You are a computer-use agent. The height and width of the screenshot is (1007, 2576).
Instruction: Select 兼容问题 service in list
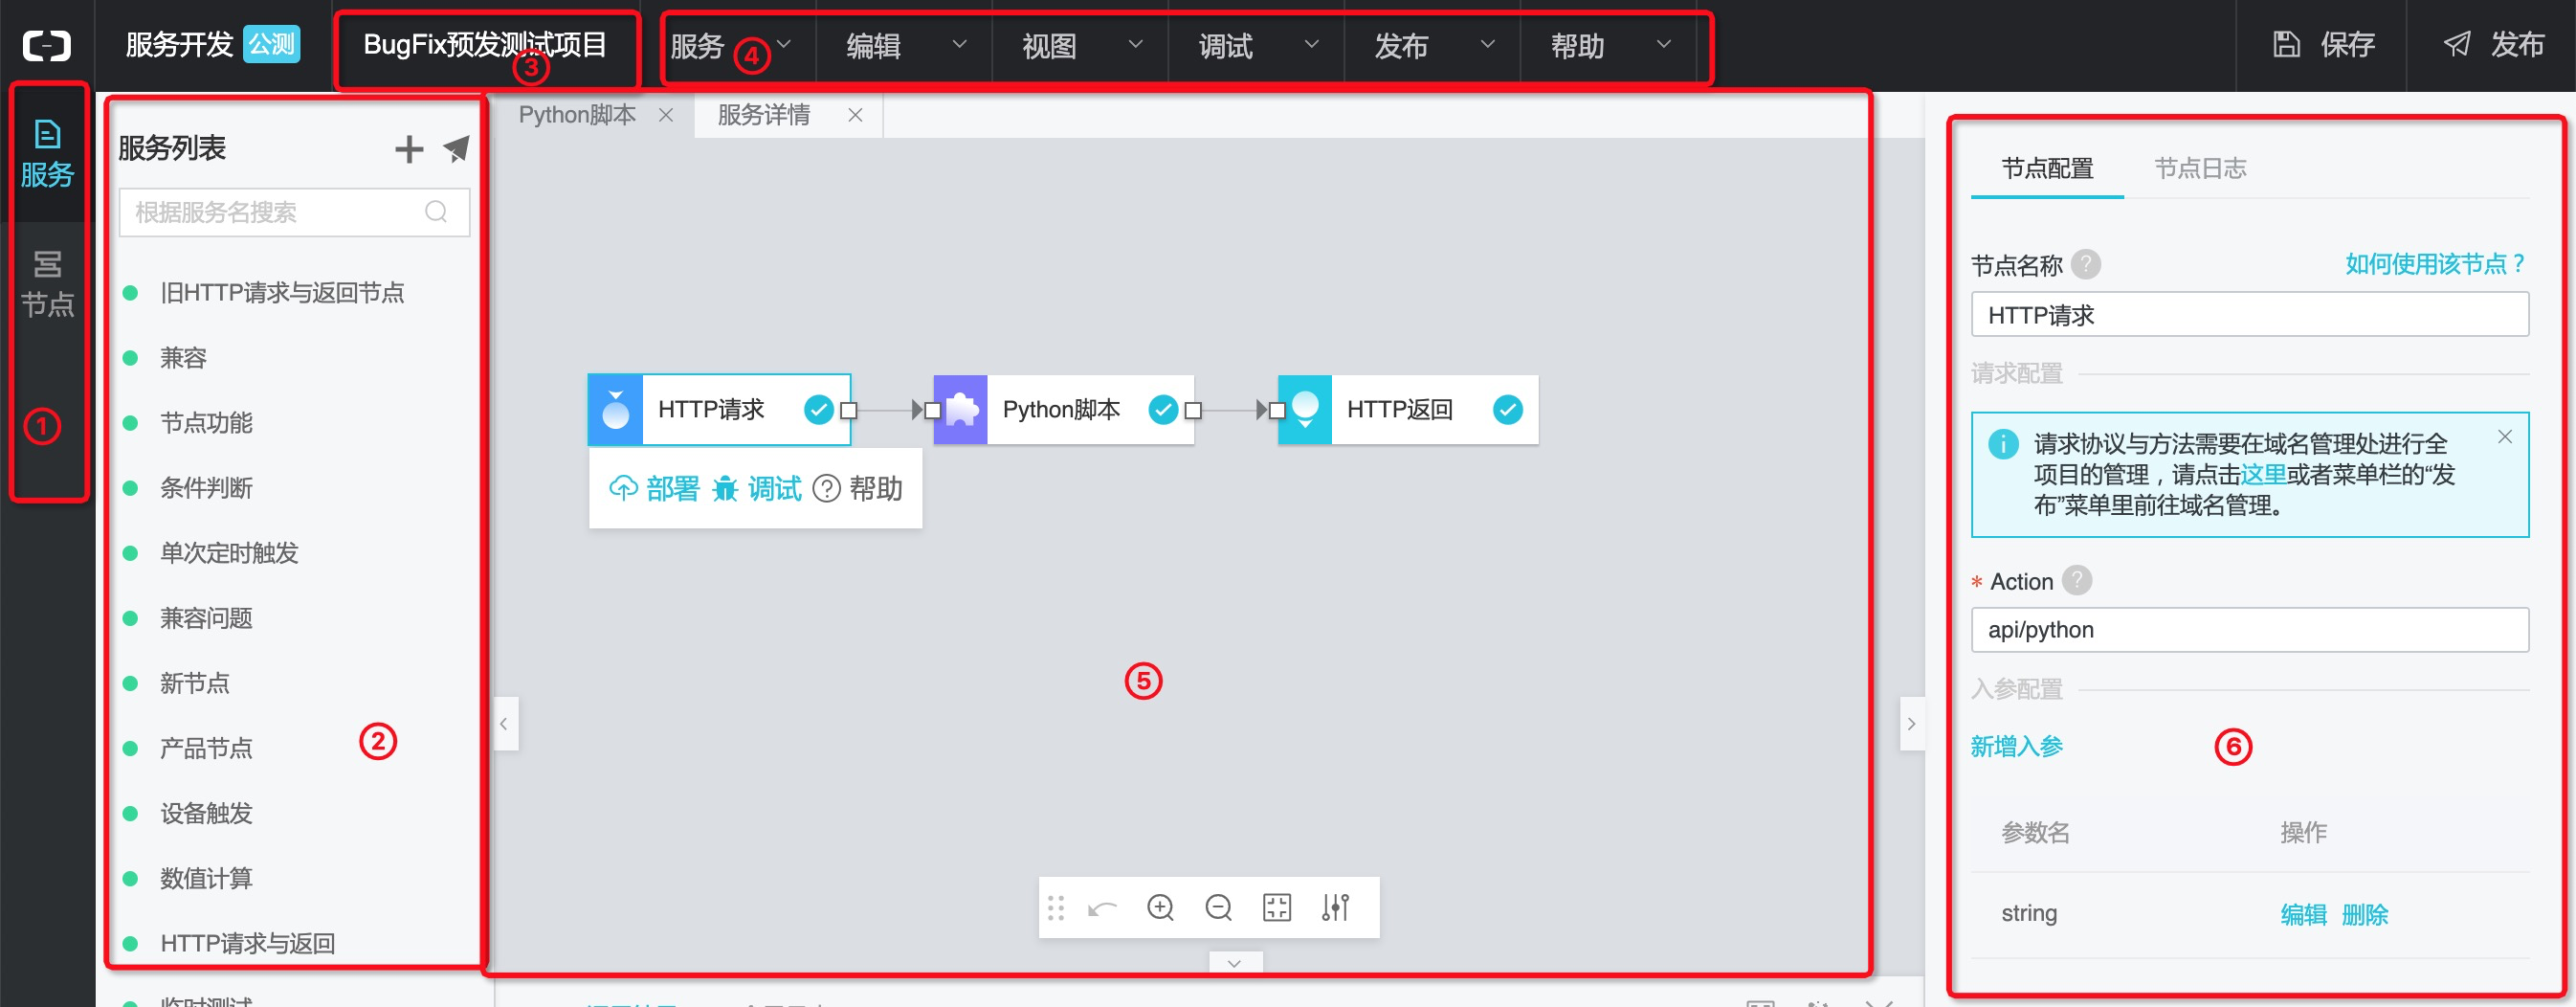206,618
